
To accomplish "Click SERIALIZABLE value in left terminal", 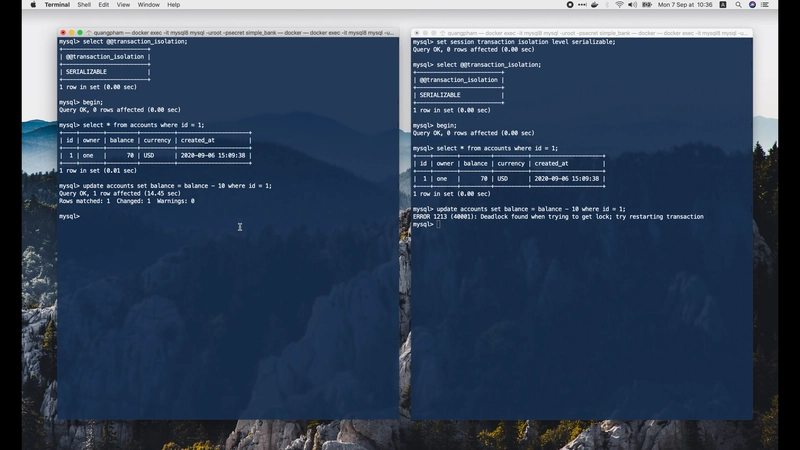I will pyautogui.click(x=86, y=72).
